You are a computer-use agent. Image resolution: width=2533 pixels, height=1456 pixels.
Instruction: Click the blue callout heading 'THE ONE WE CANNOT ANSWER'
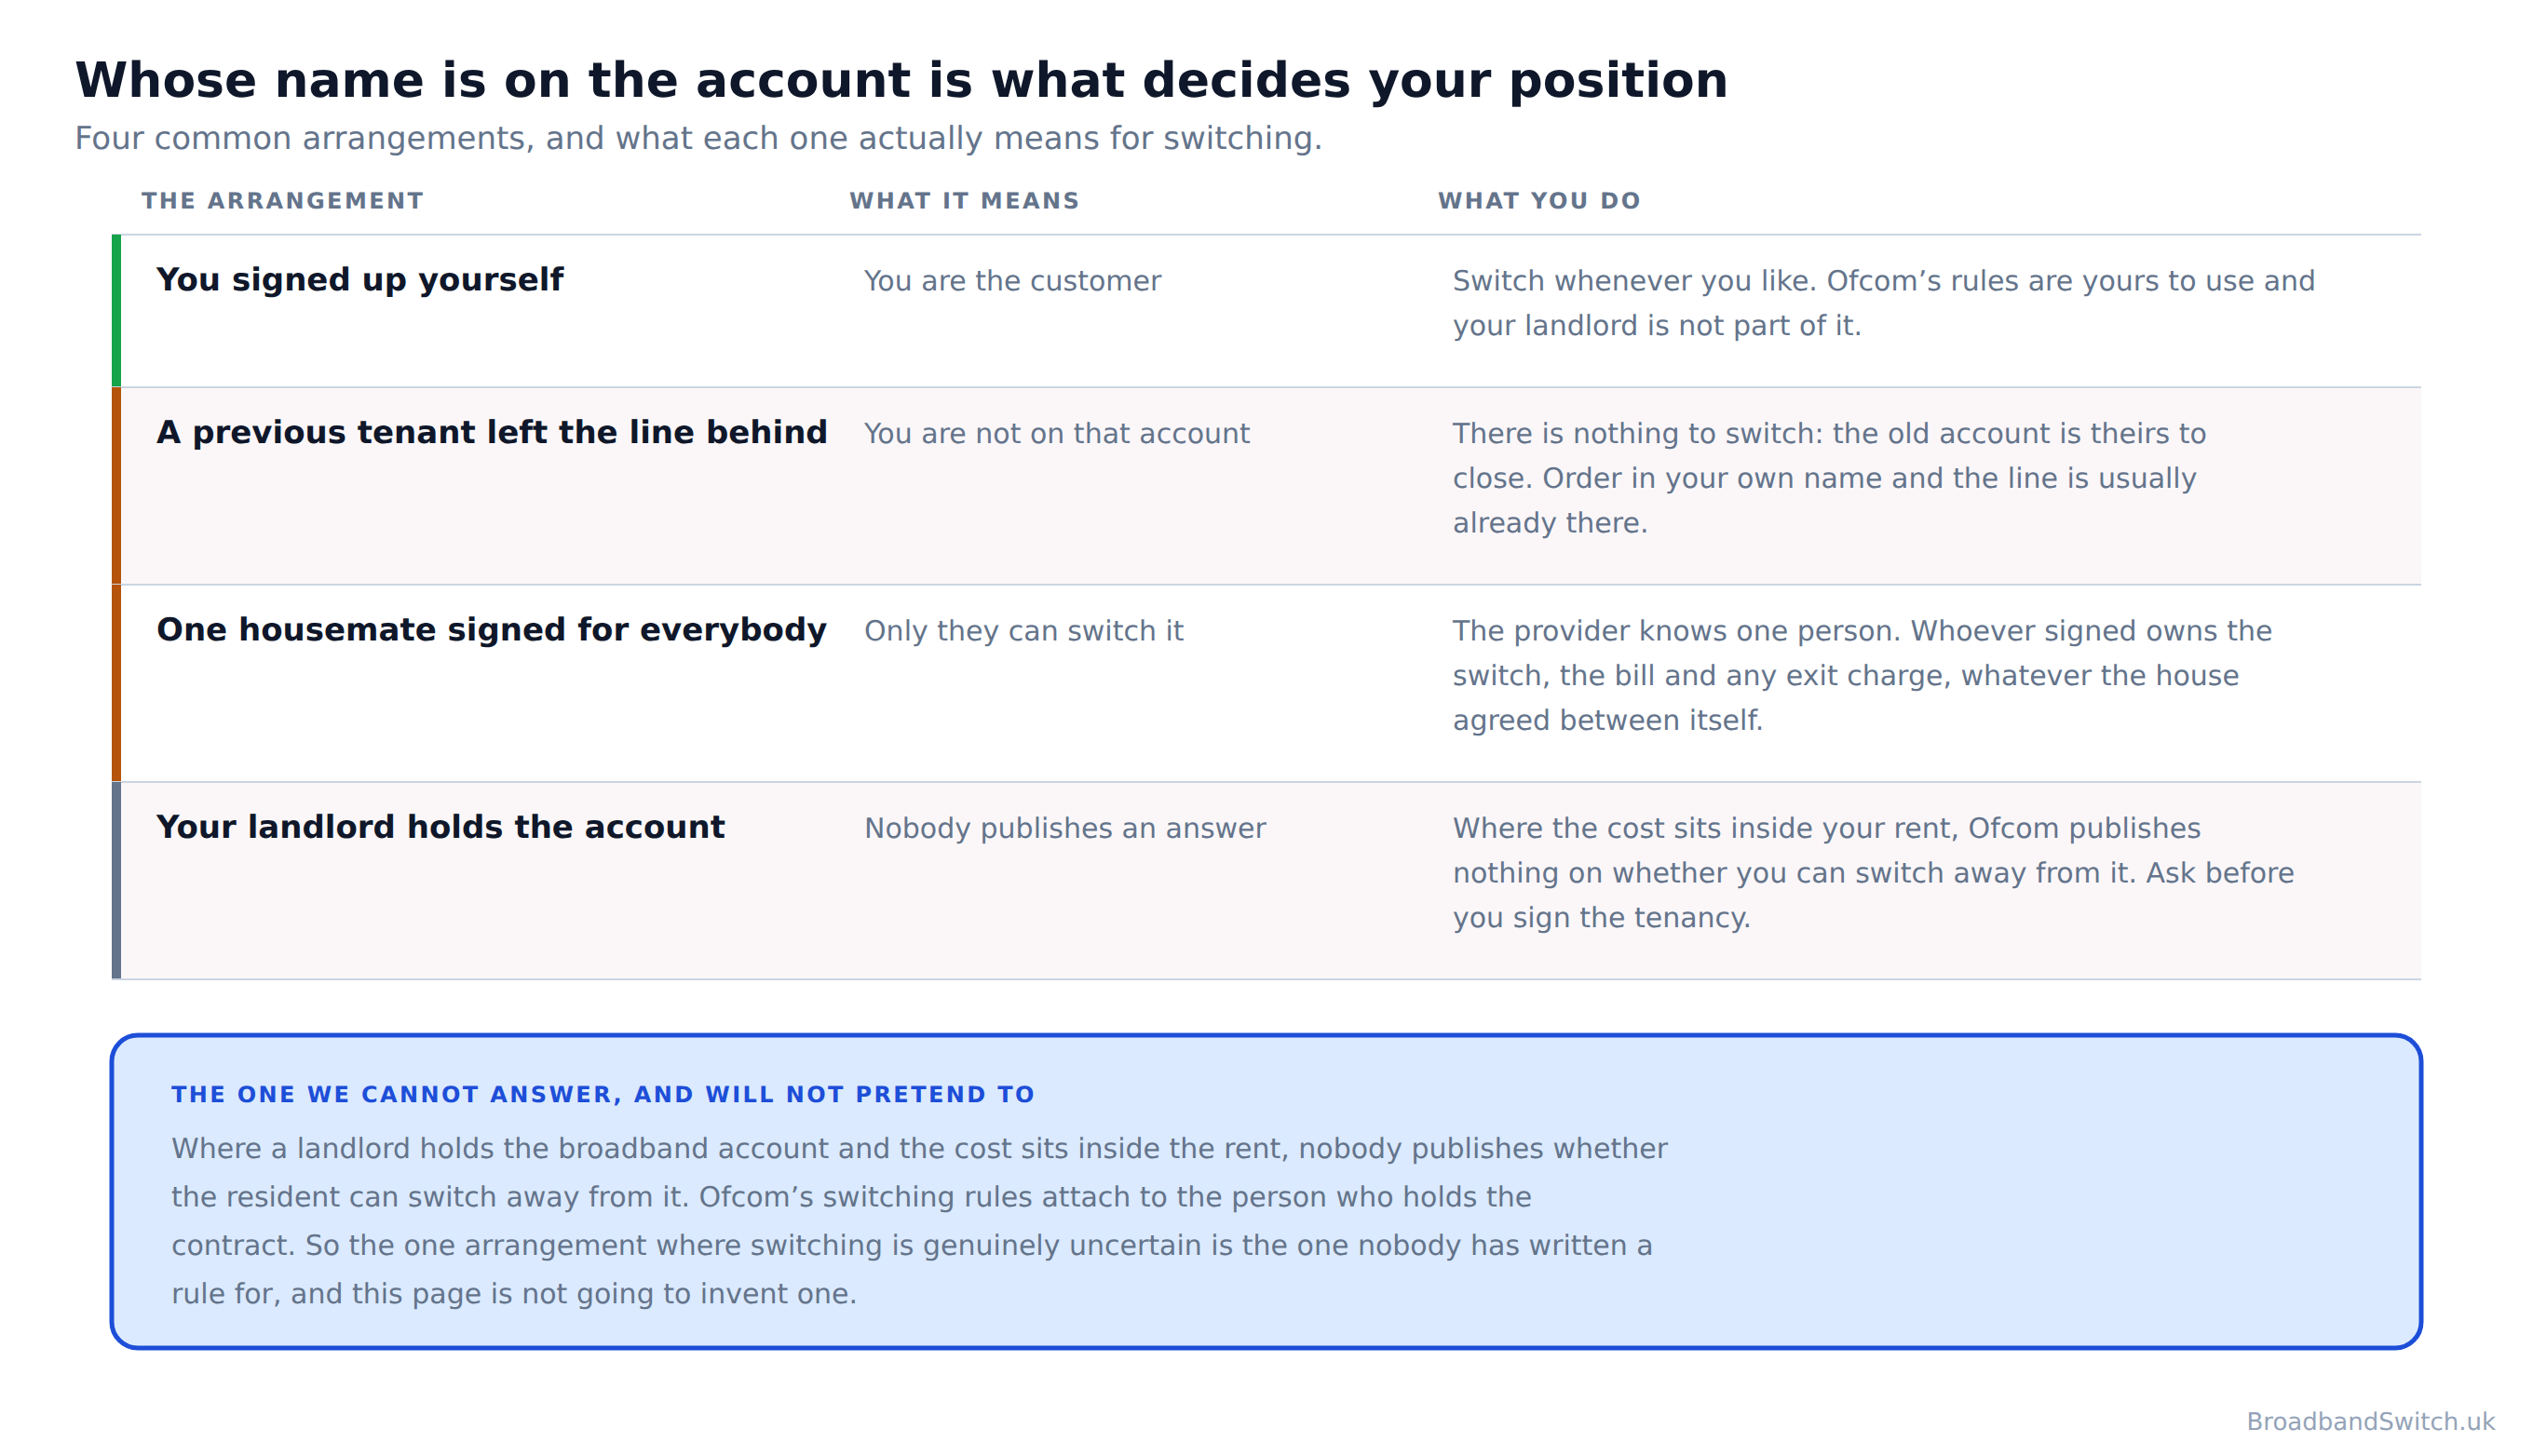tap(603, 1094)
